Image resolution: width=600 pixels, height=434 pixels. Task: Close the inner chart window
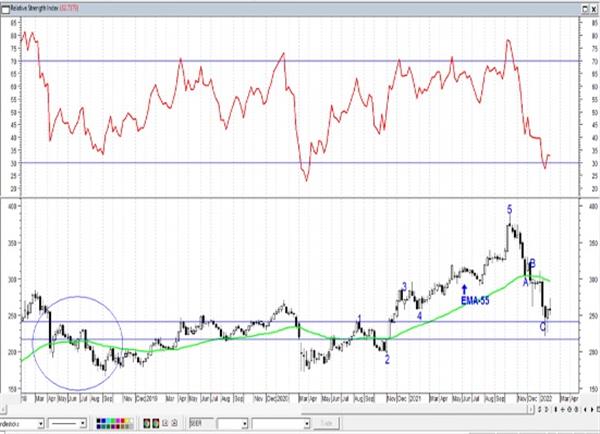click(594, 9)
